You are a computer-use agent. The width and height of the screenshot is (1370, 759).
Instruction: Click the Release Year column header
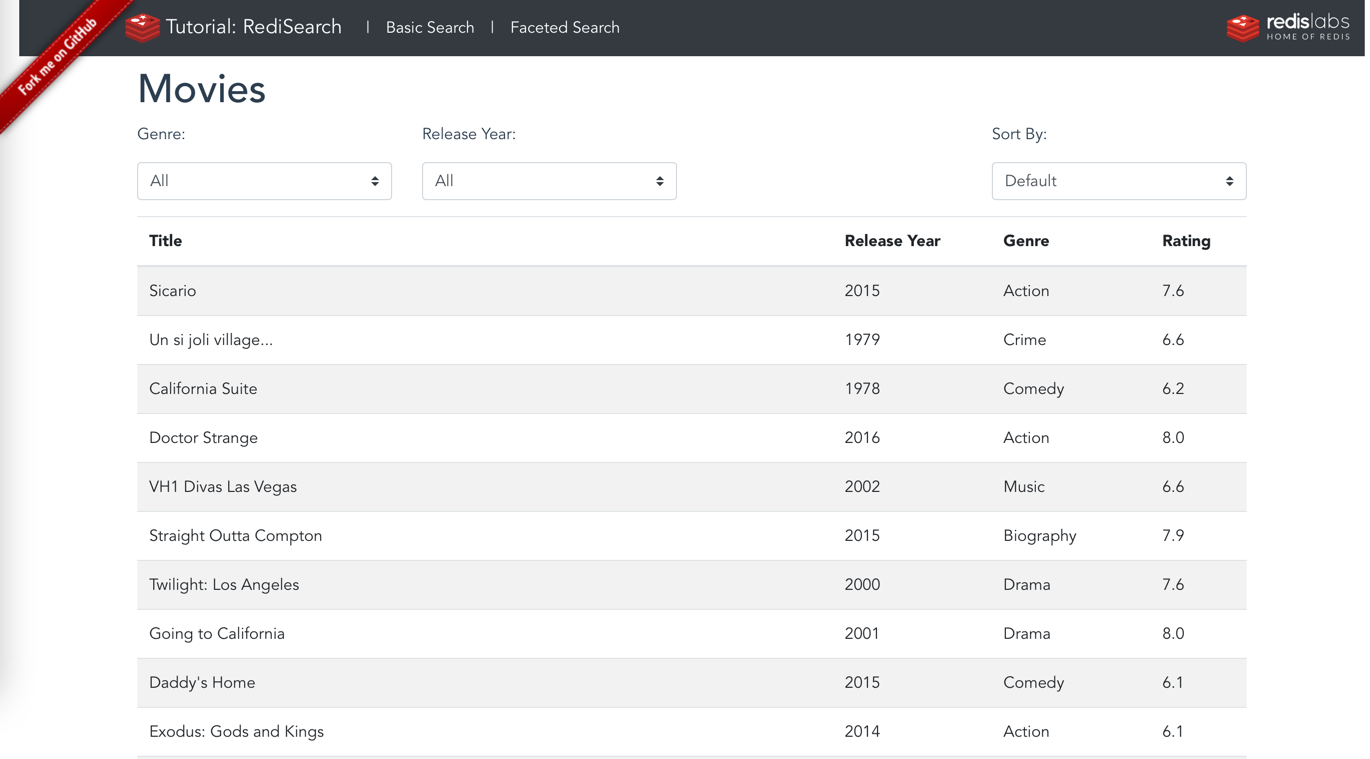tap(892, 241)
